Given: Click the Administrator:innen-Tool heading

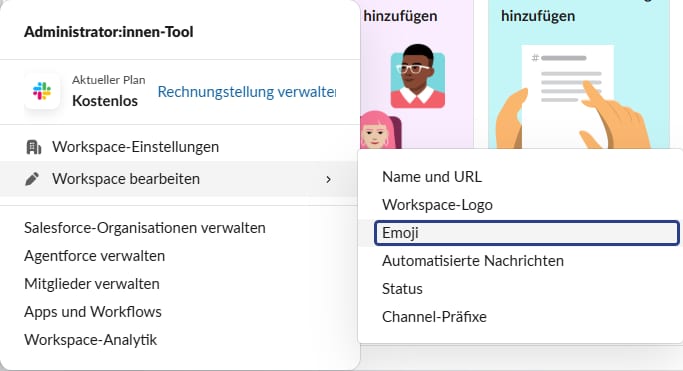Looking at the screenshot, I should [108, 32].
